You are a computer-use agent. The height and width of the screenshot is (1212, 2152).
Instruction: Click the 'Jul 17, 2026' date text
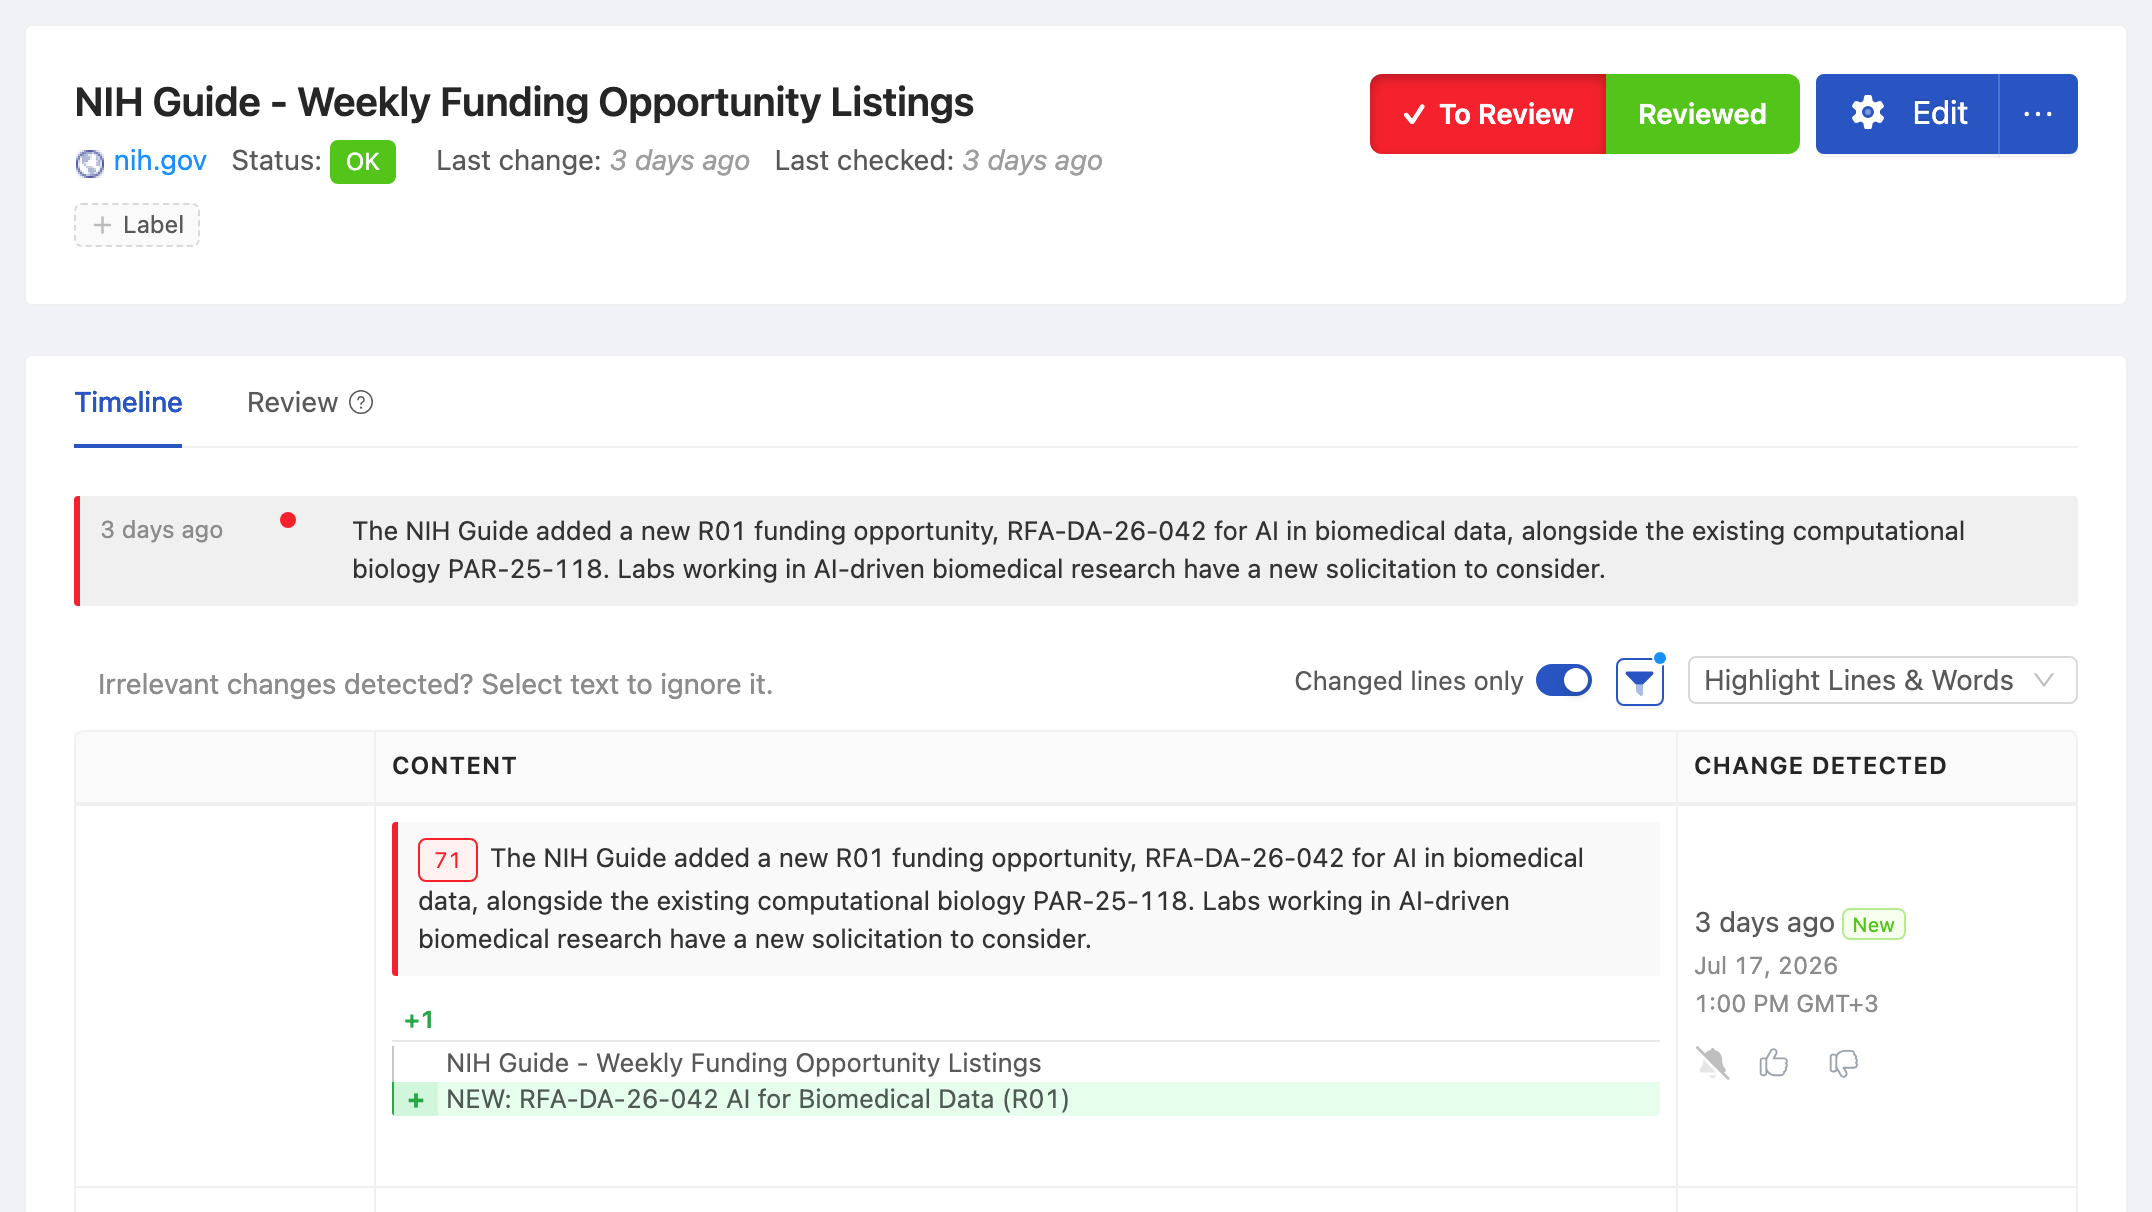[1766, 966]
